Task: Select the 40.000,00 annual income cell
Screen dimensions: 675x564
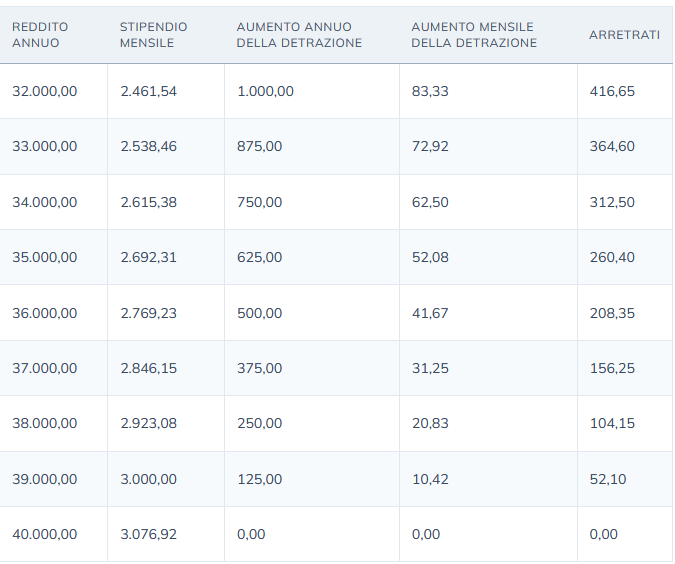Action: pos(45,534)
